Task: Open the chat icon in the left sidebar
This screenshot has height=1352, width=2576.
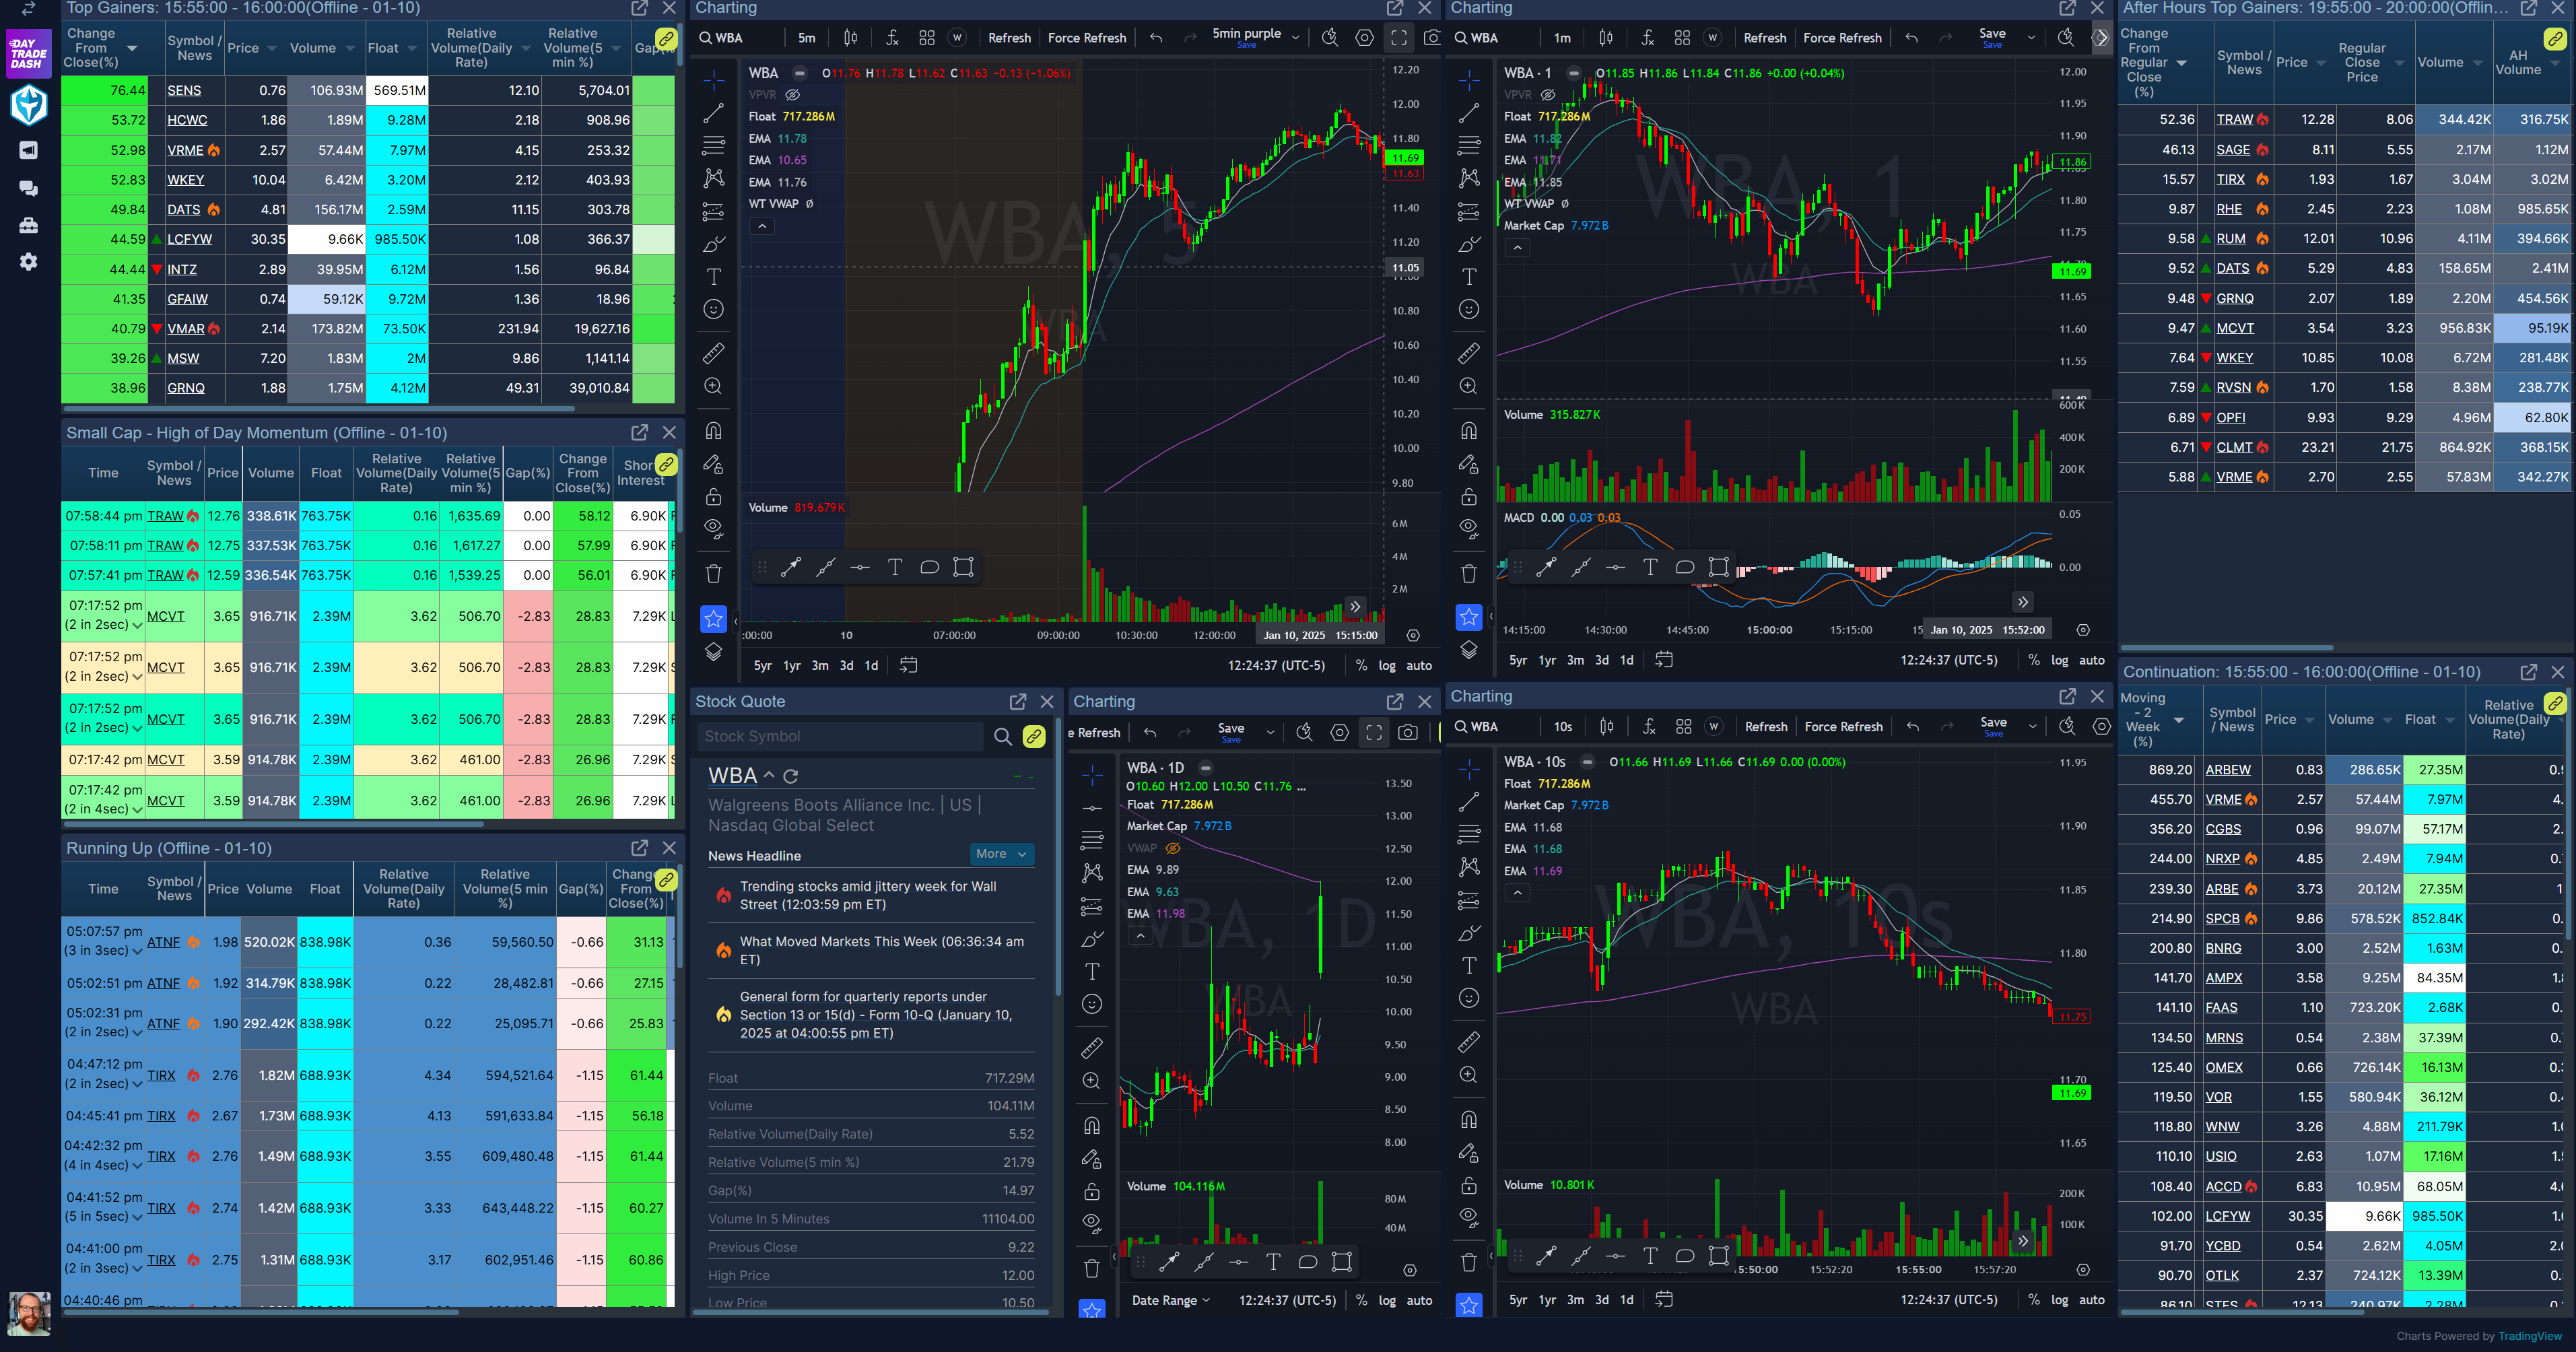Action: [29, 188]
